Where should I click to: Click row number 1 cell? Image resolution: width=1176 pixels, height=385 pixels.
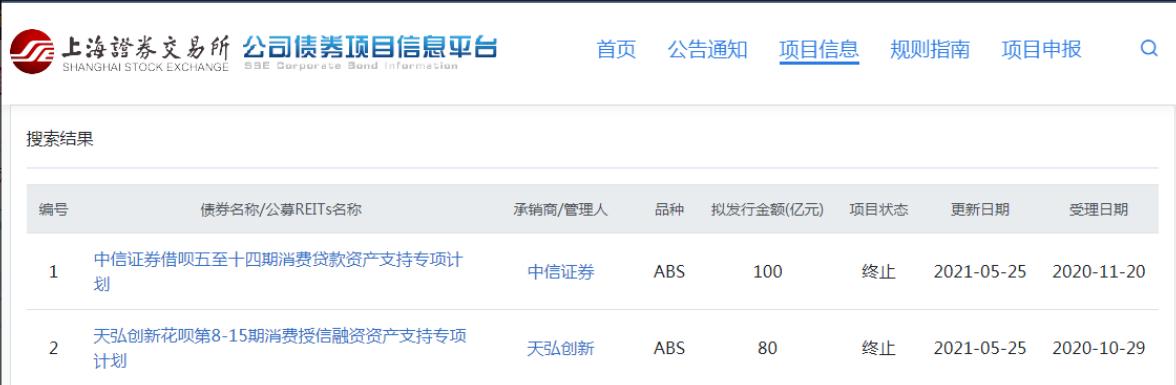(53, 272)
